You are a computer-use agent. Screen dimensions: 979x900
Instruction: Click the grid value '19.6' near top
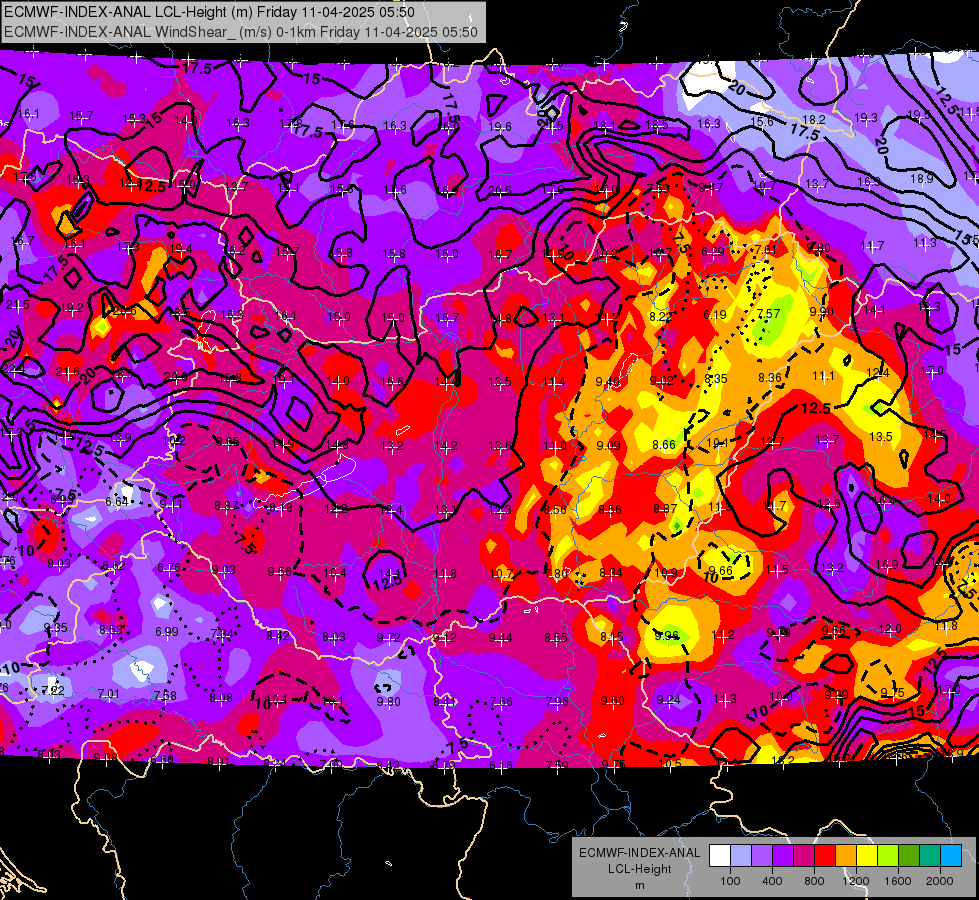pos(499,127)
